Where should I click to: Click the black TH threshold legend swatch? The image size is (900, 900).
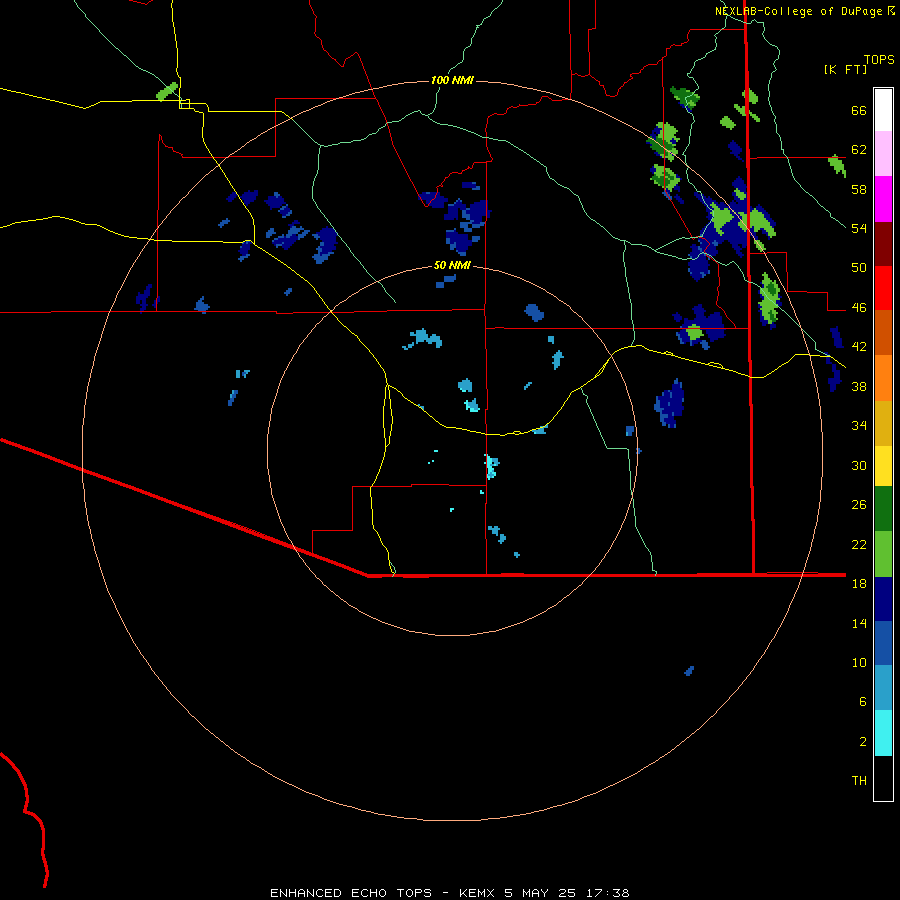tap(883, 778)
